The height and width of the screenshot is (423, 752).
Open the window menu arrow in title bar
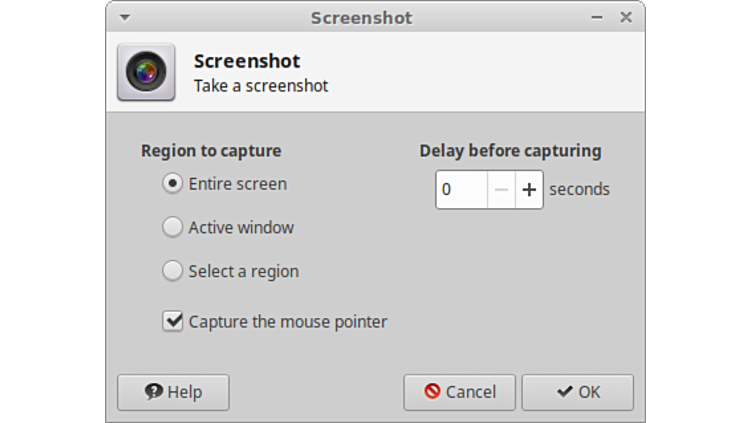(x=124, y=18)
